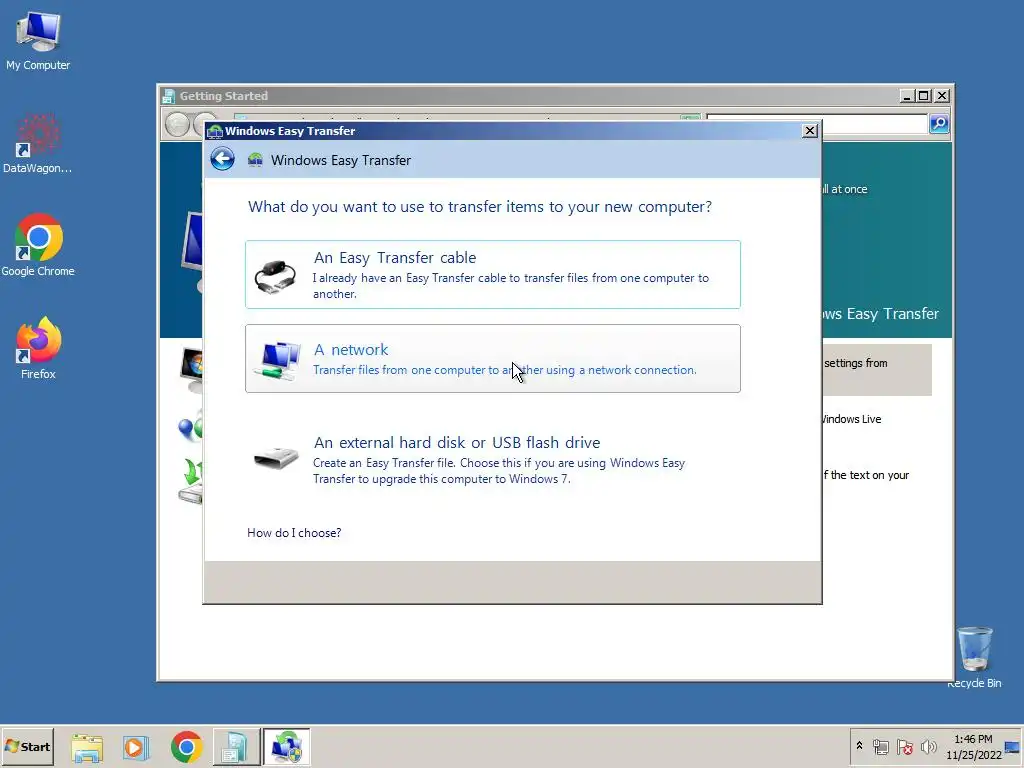1024x768 pixels.
Task: Open the Recycle Bin
Action: point(974,657)
